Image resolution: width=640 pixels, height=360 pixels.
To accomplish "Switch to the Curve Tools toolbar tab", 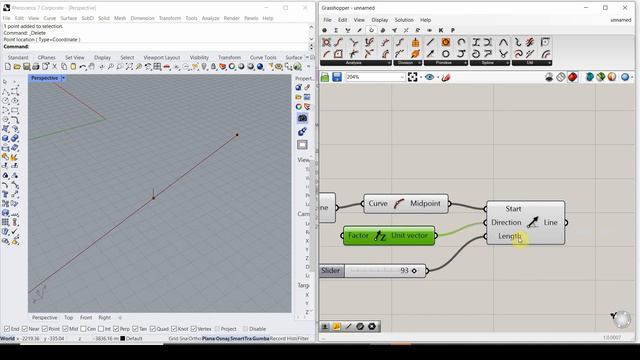I will [x=263, y=58].
